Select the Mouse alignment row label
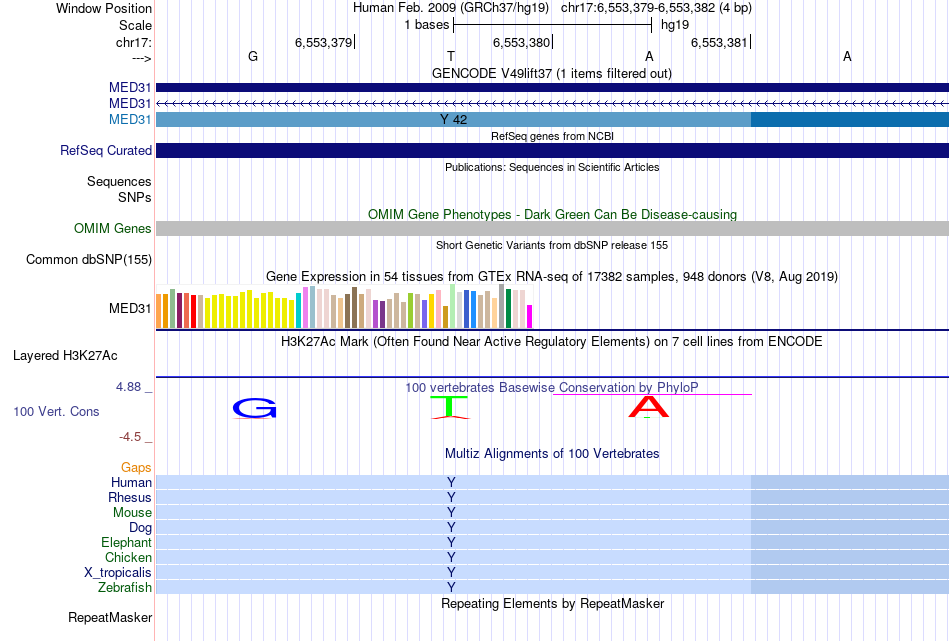Image resolution: width=950 pixels, height=641 pixels. 132,513
